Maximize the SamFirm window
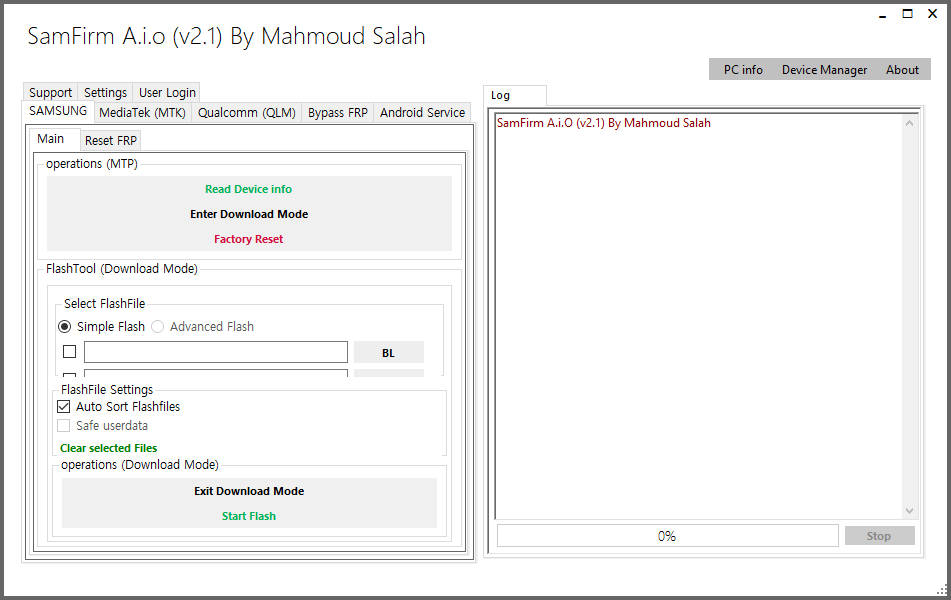The height and width of the screenshot is (600, 951). 907,14
